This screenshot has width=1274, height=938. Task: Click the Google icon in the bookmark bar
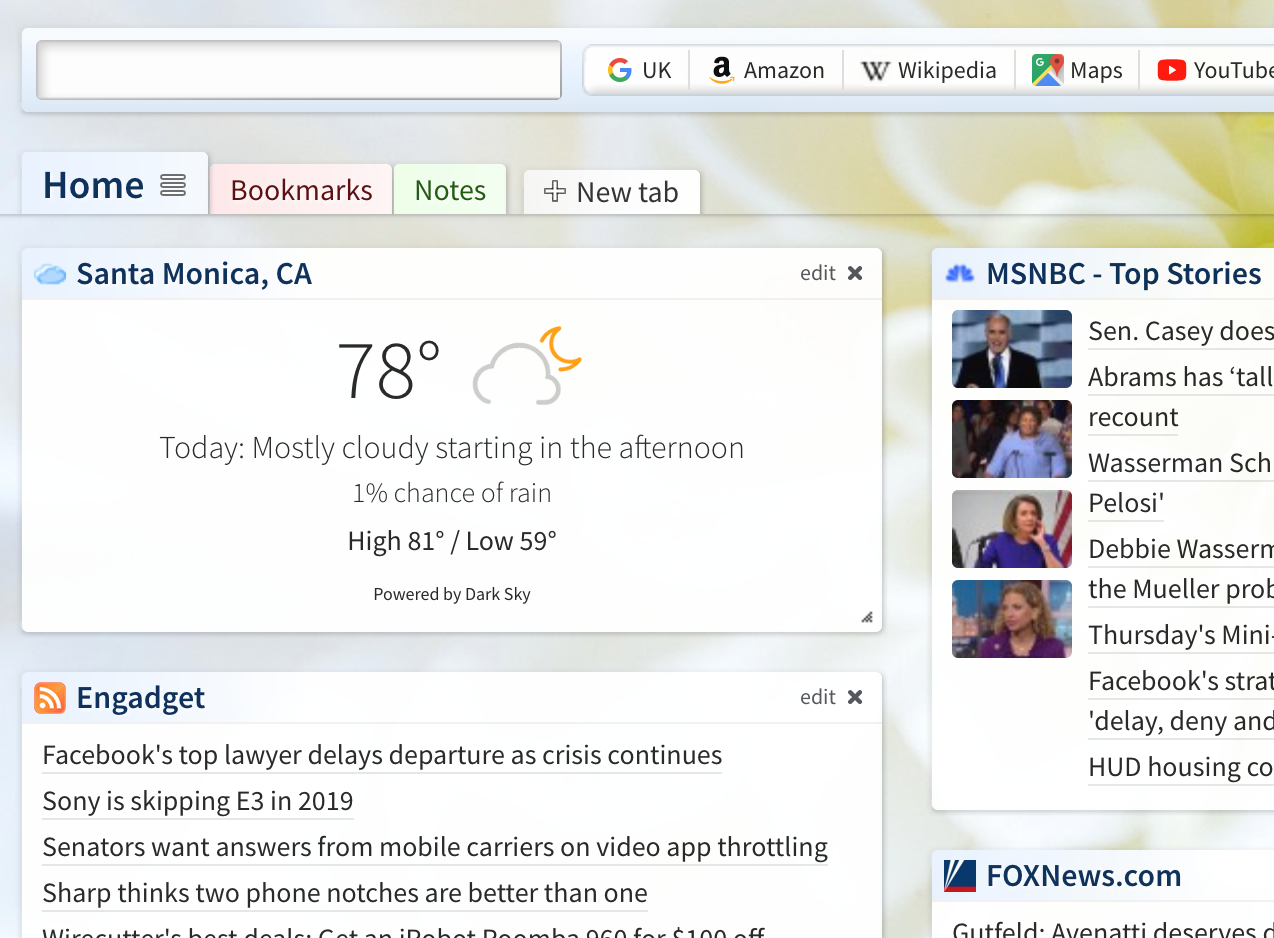point(620,70)
